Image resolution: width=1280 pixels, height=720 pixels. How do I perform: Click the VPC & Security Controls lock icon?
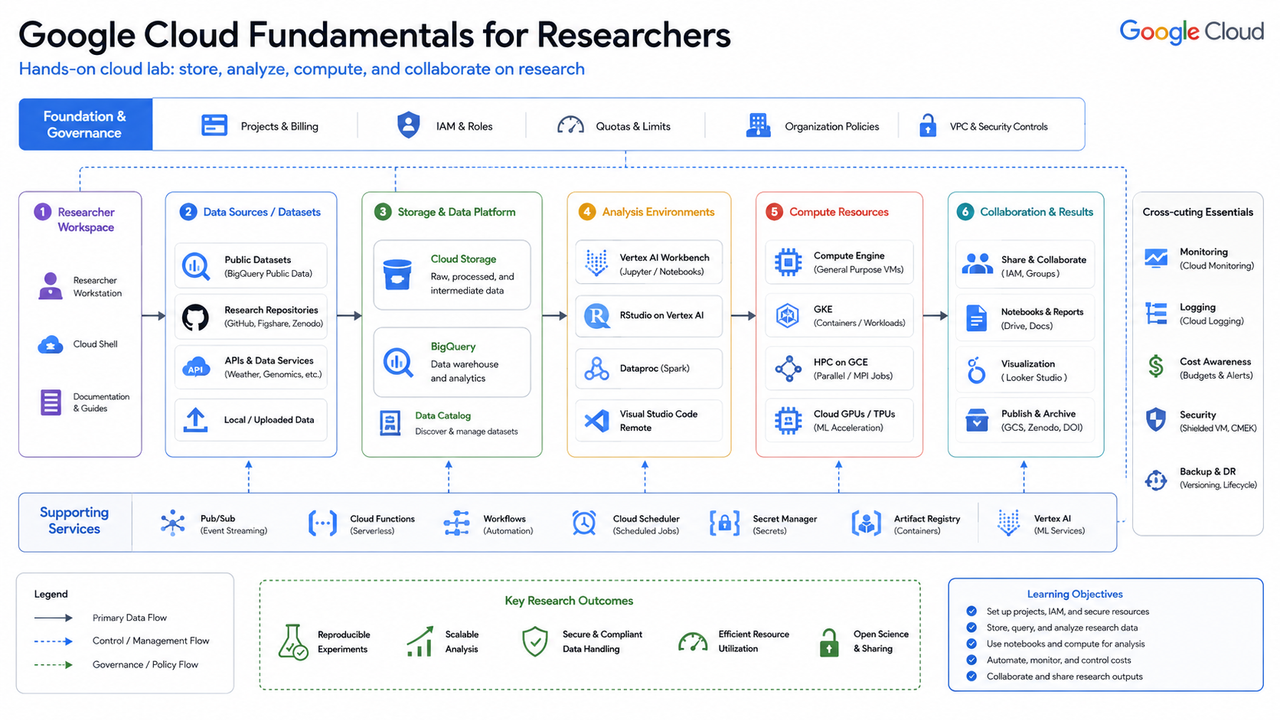coord(928,125)
